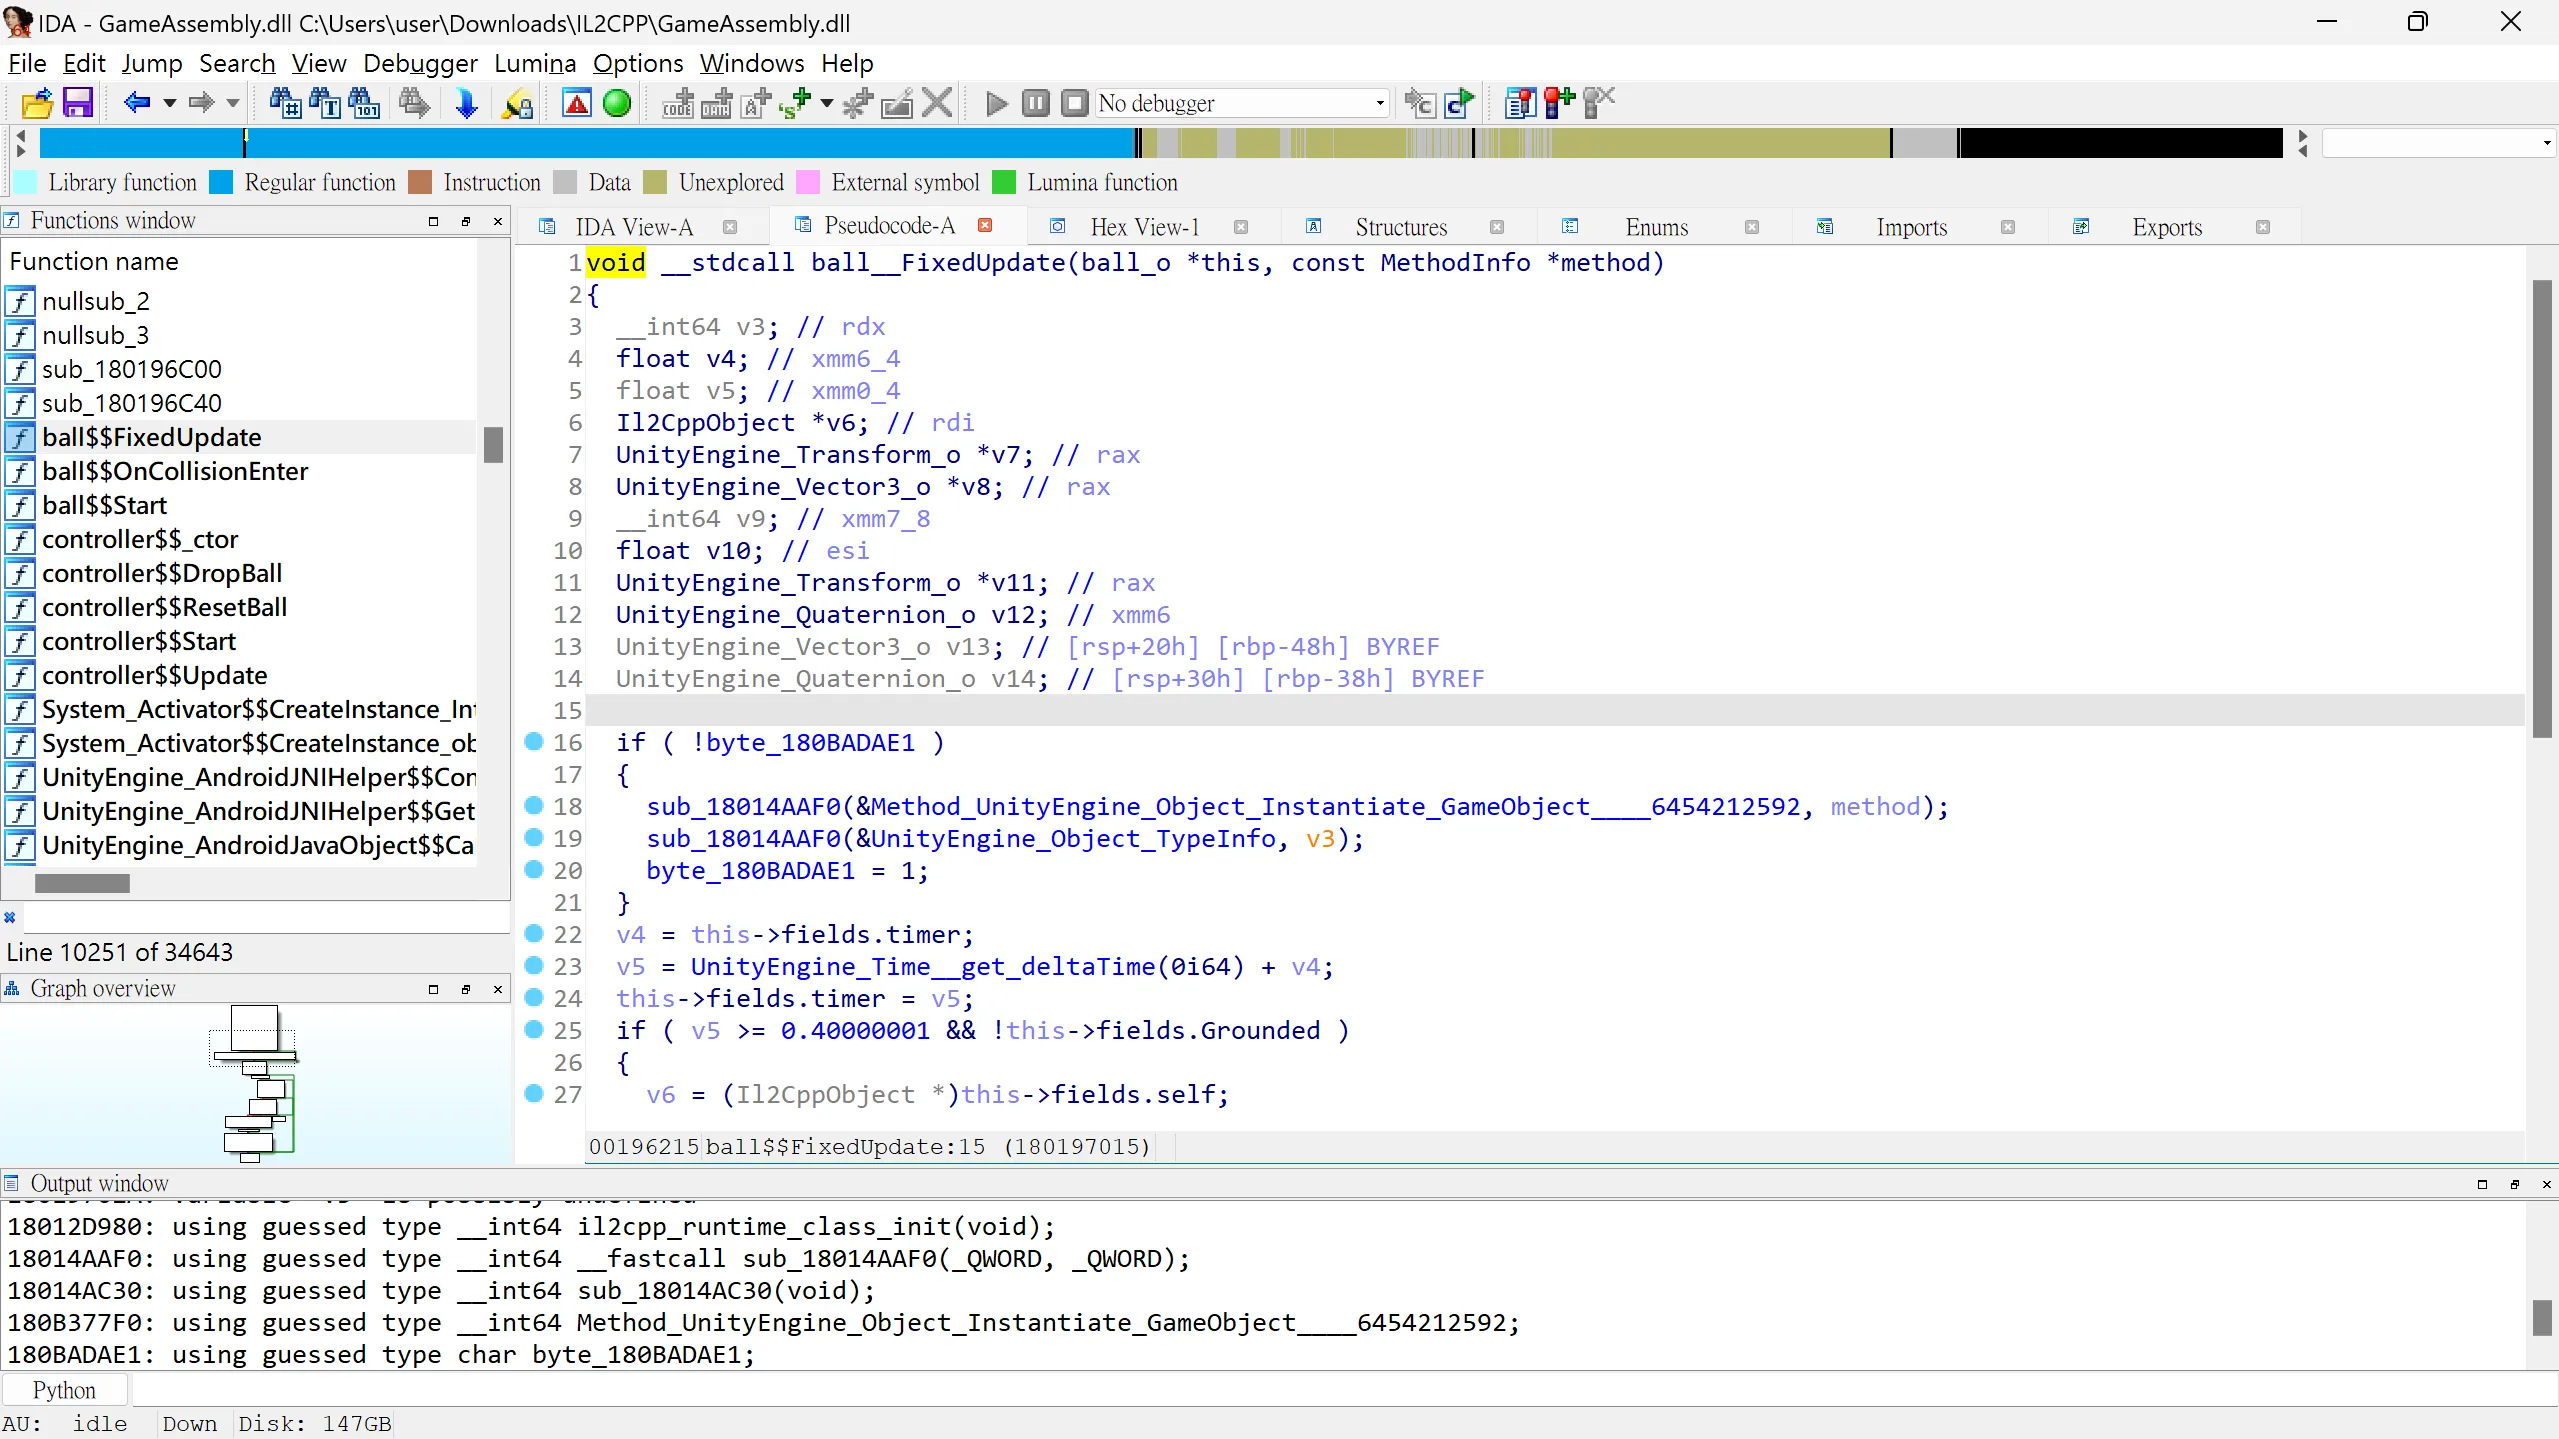Click the Python language selector button
Screen dimensions: 2559x1439
pos(64,1390)
